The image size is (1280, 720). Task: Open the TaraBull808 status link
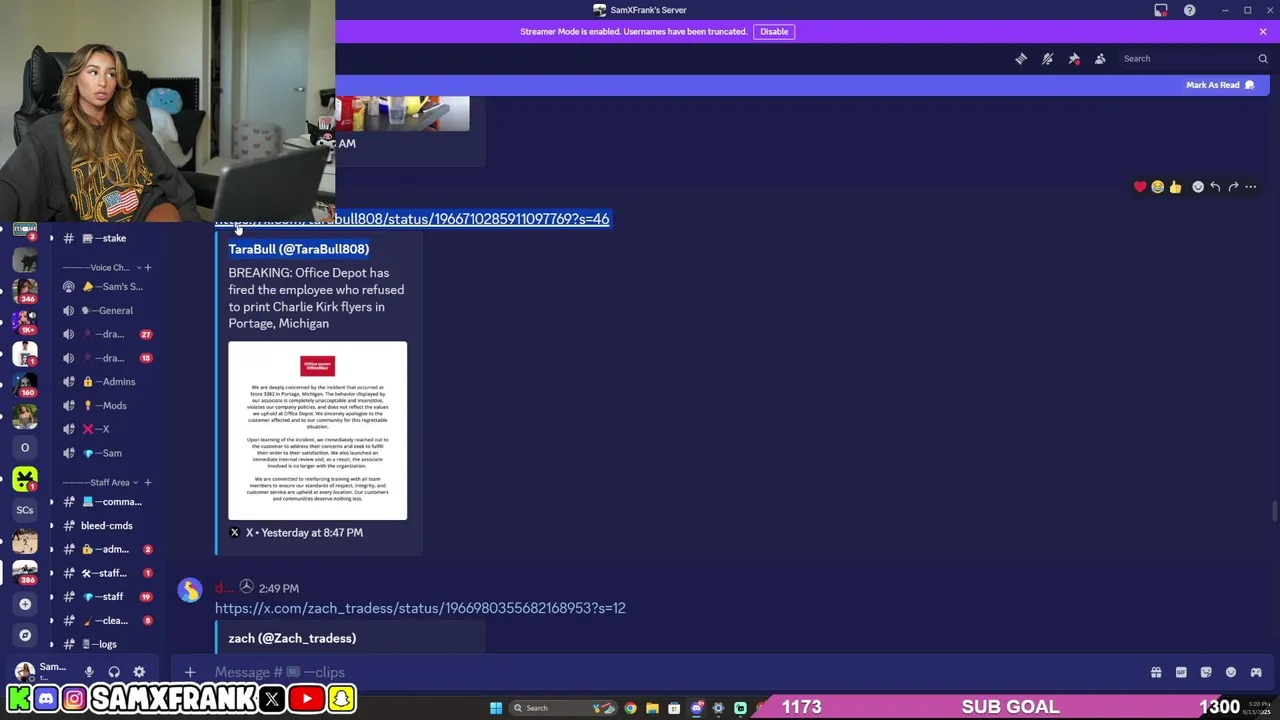(x=412, y=219)
